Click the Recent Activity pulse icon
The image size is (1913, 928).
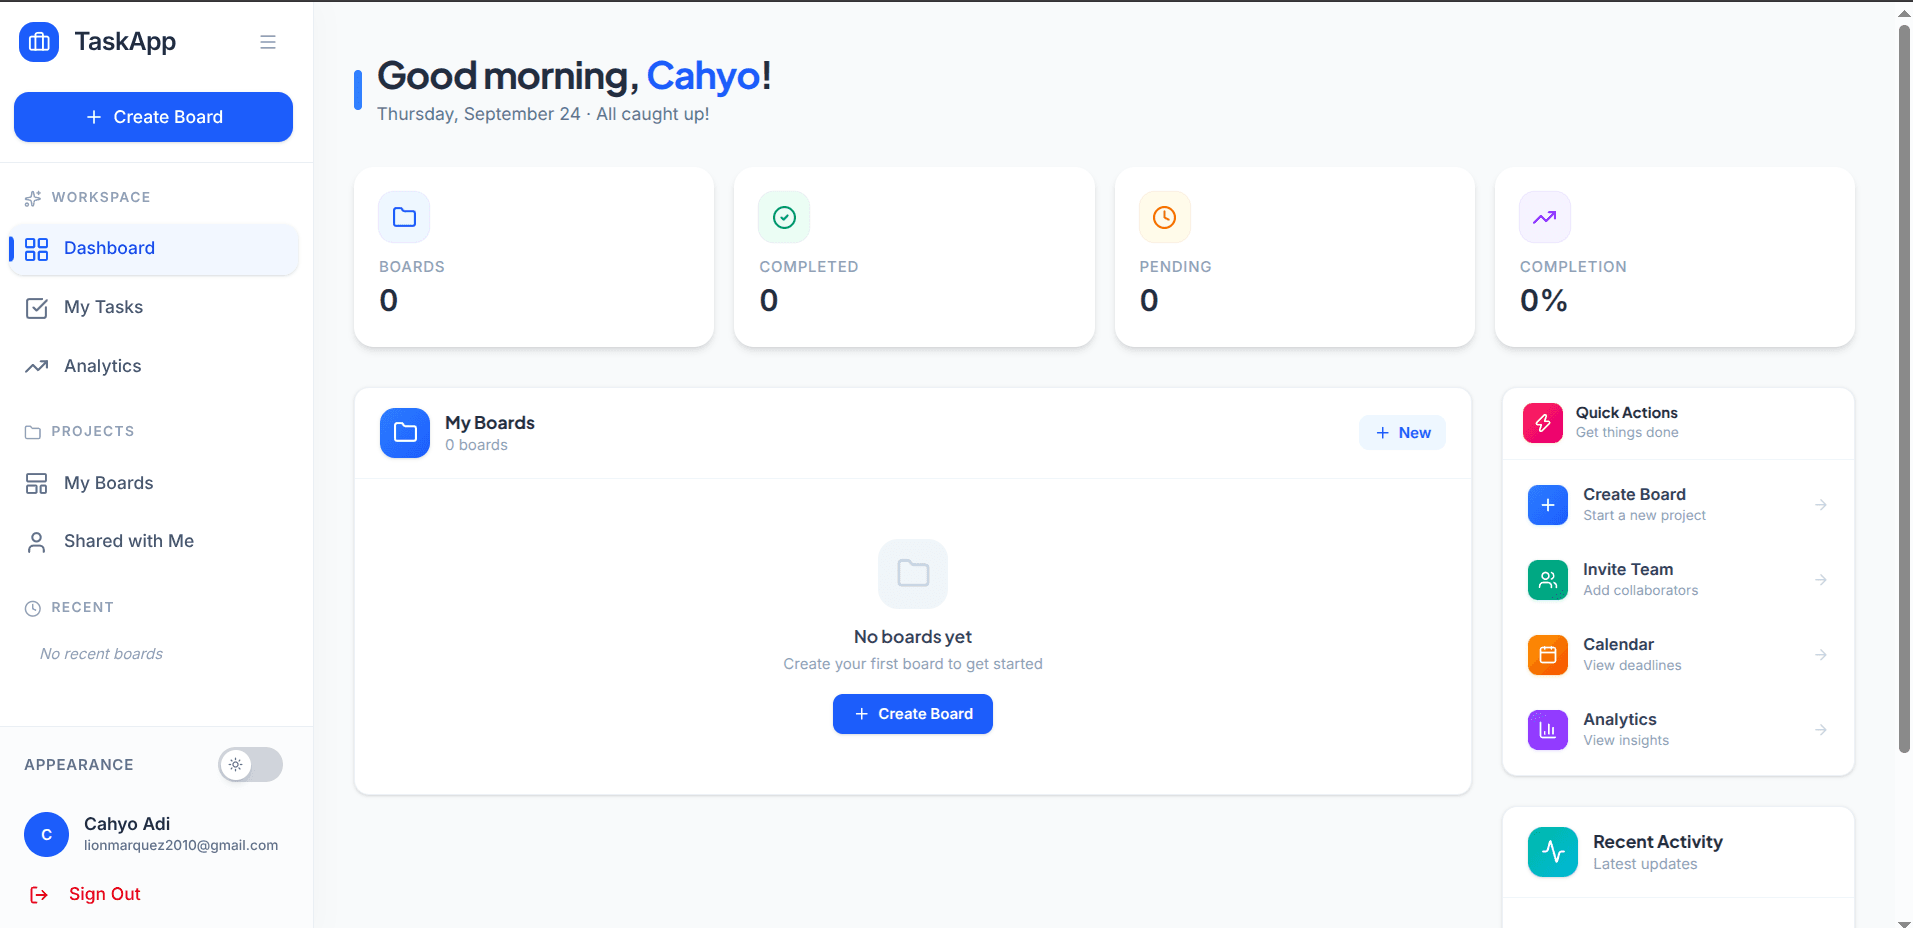1553,852
